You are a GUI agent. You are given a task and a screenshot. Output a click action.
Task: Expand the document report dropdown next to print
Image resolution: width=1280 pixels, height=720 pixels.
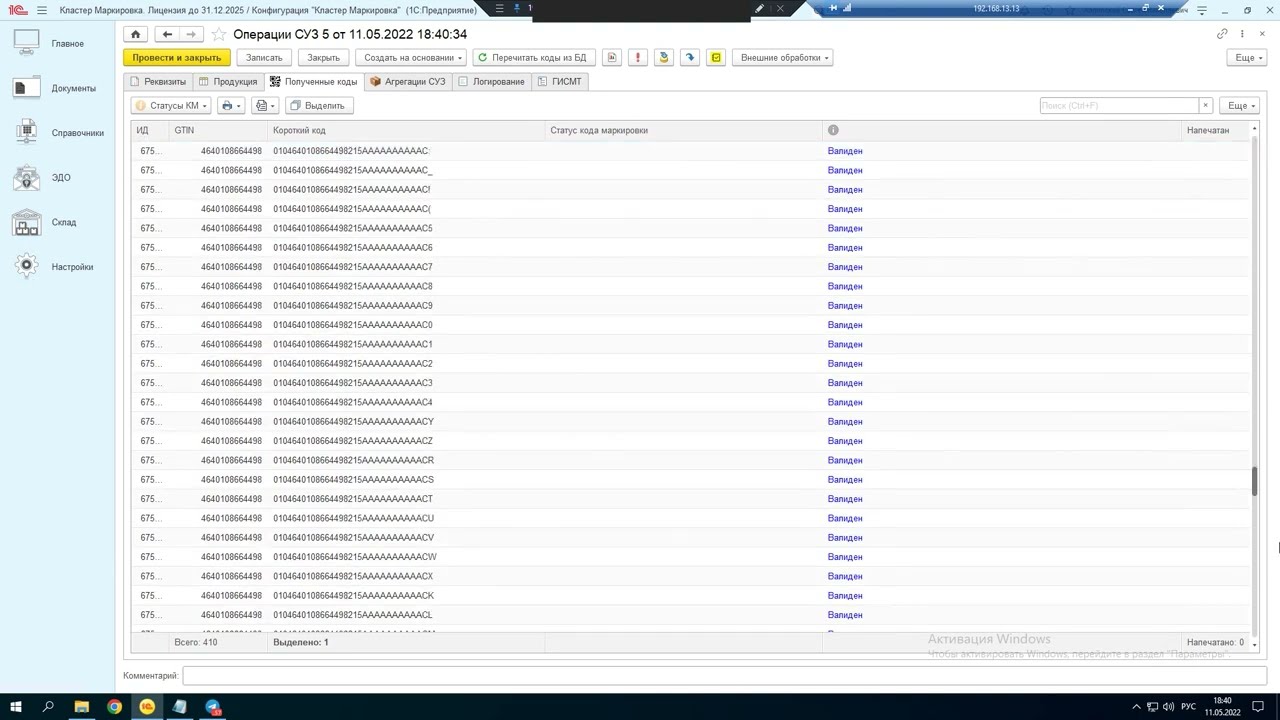[x=266, y=106]
